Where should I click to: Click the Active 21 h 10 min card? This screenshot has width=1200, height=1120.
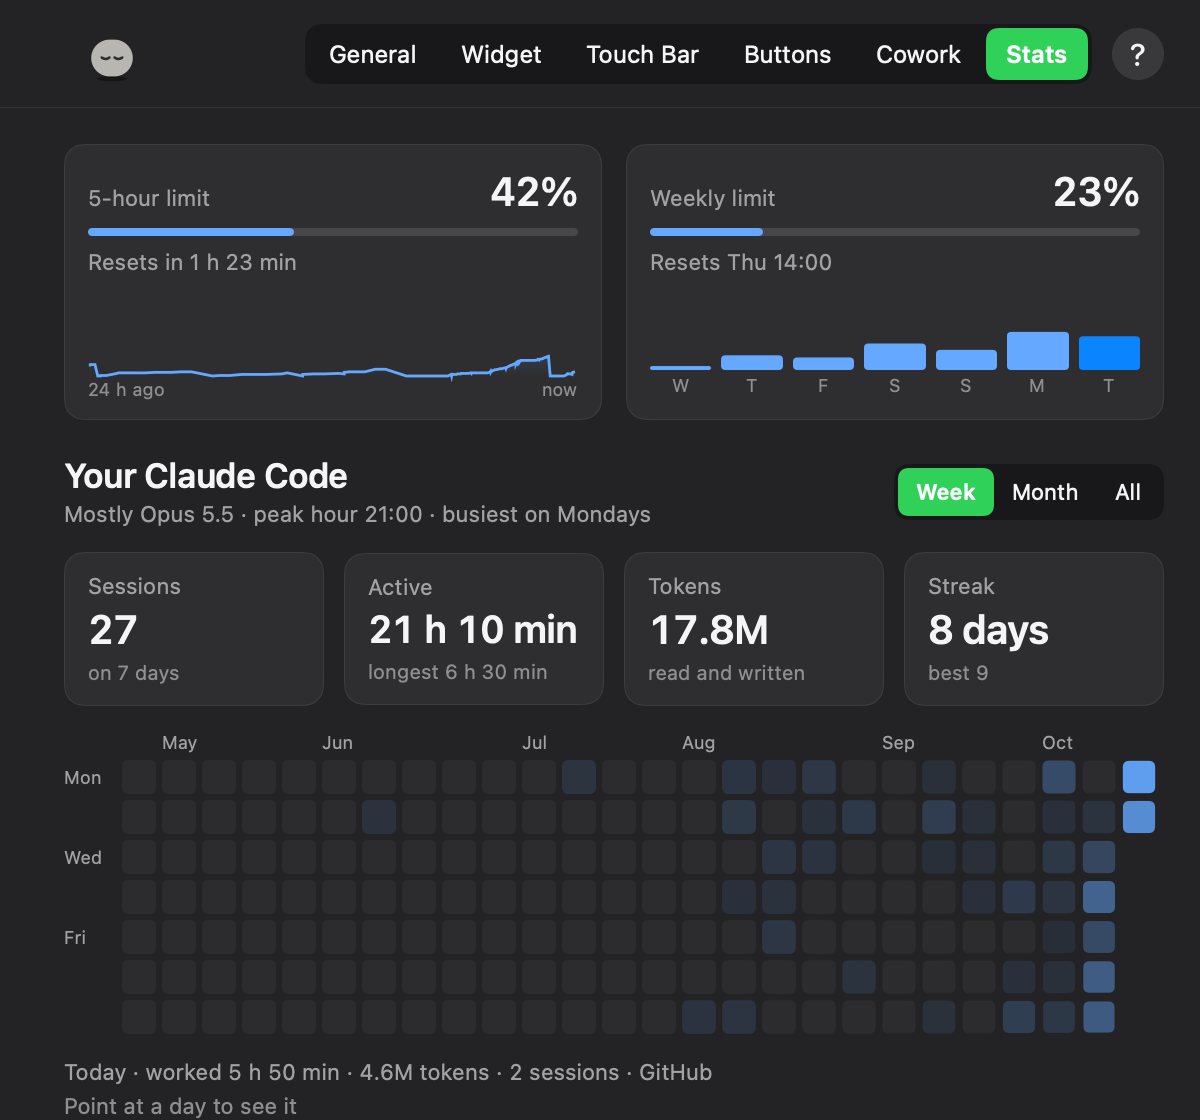[474, 629]
